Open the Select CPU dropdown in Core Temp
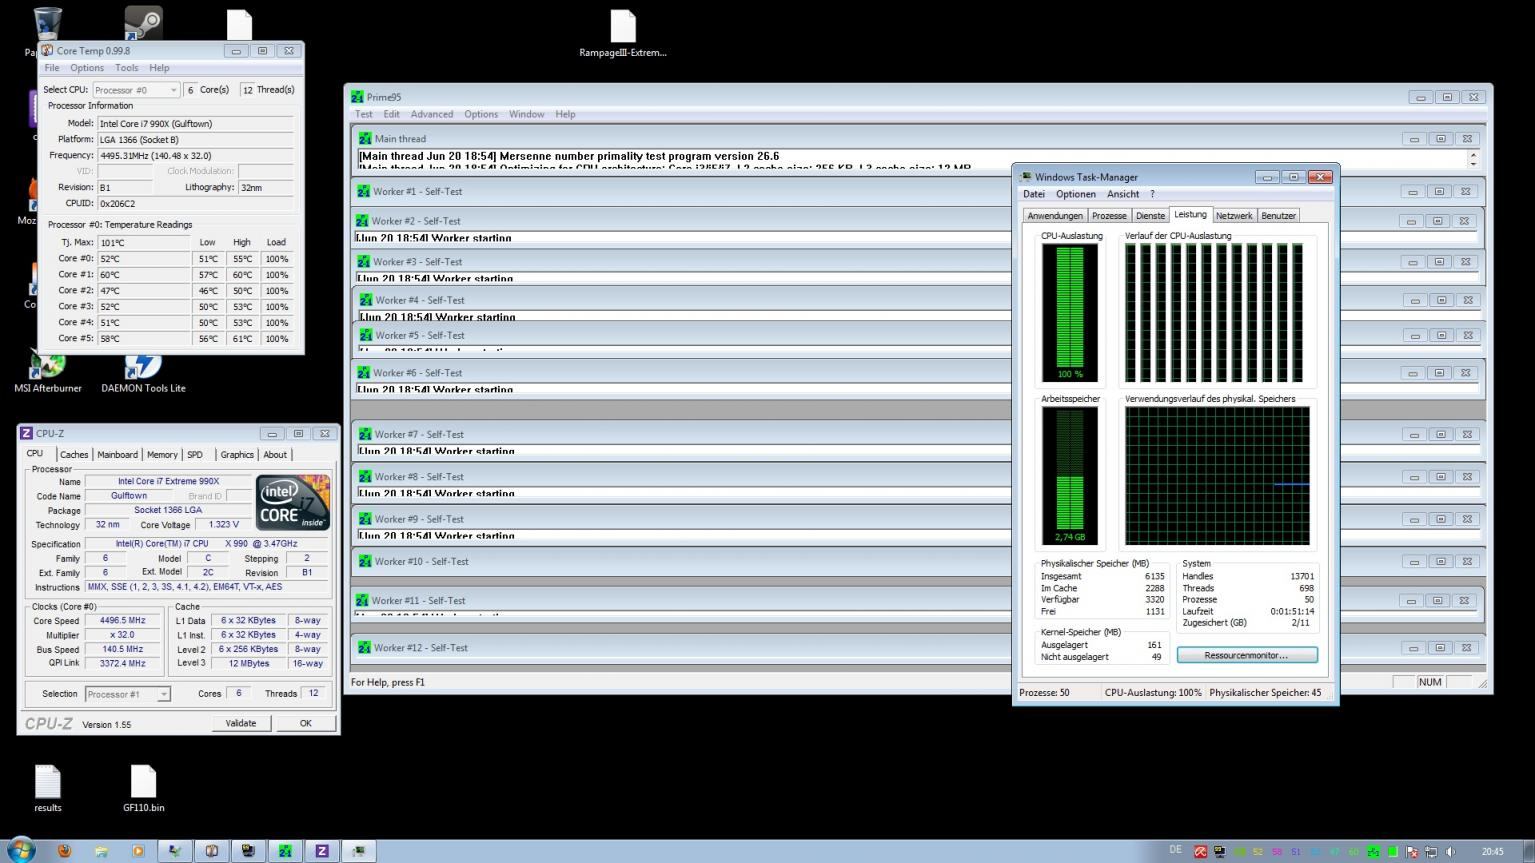 (136, 90)
